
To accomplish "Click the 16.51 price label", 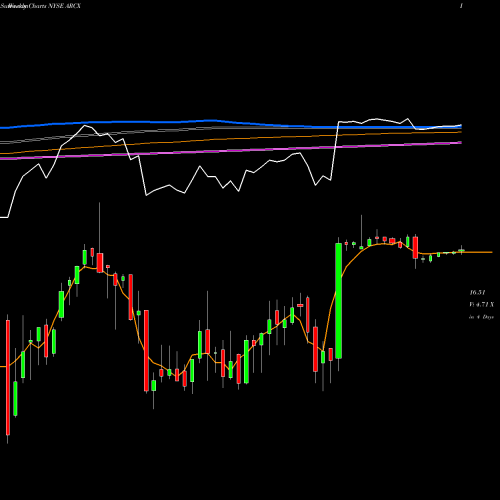I will (477, 293).
